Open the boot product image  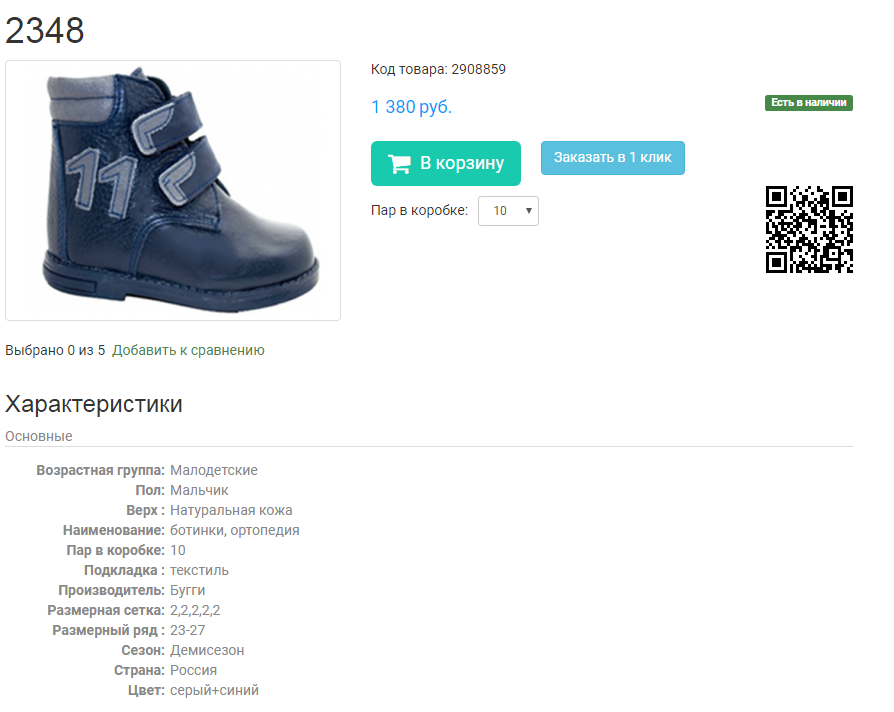173,190
